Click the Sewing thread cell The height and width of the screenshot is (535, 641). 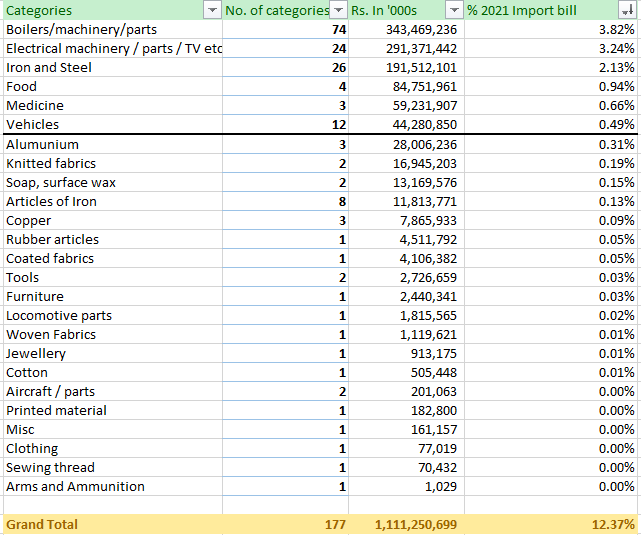[113, 468]
